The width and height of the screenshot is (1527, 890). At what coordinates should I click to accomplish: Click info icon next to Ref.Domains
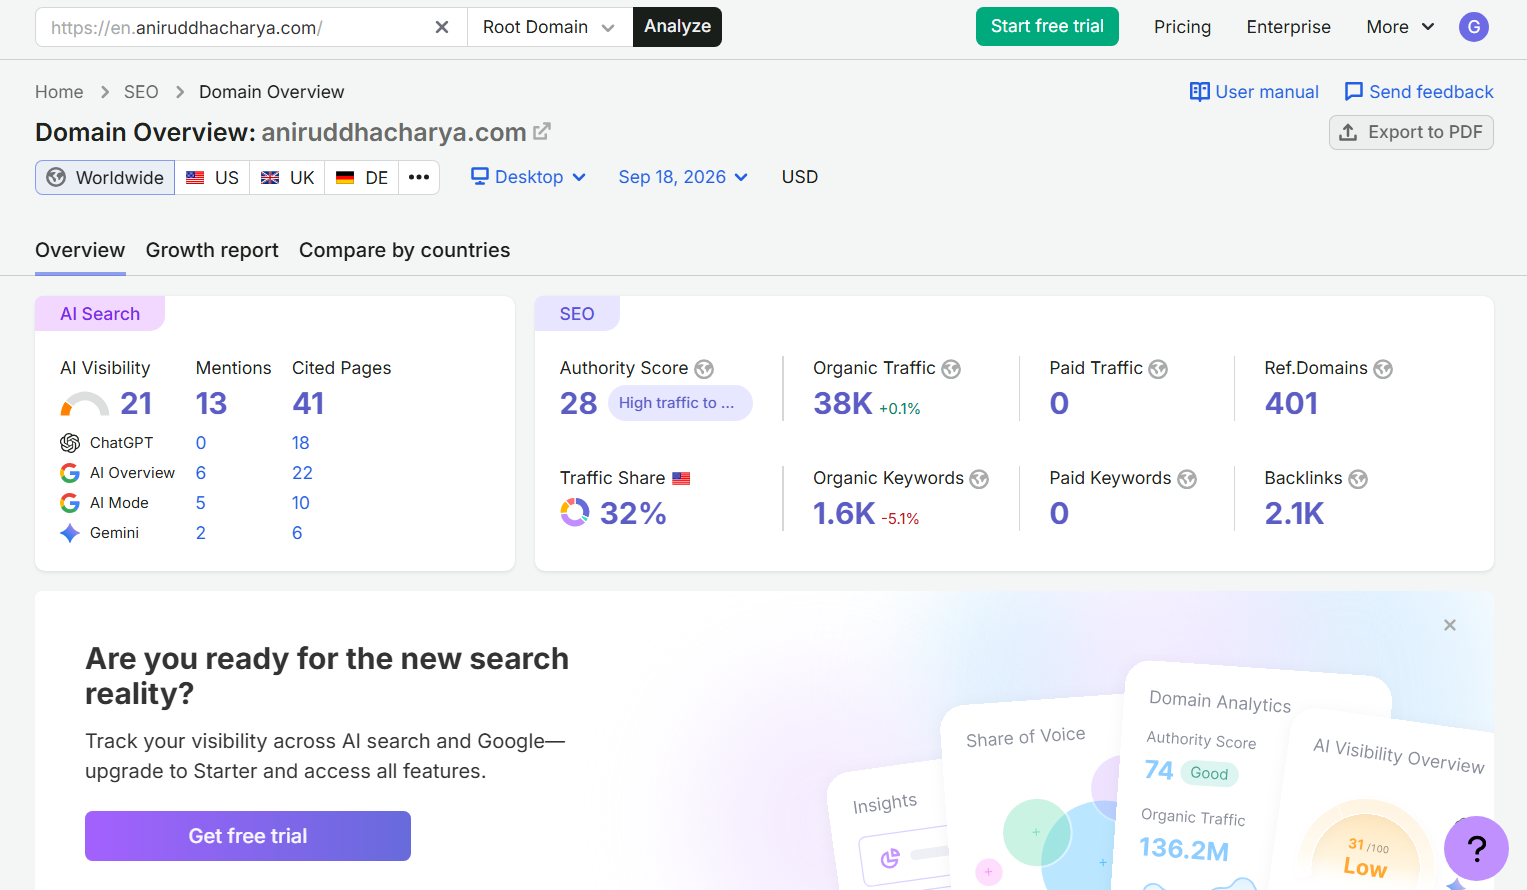coord(1383,369)
